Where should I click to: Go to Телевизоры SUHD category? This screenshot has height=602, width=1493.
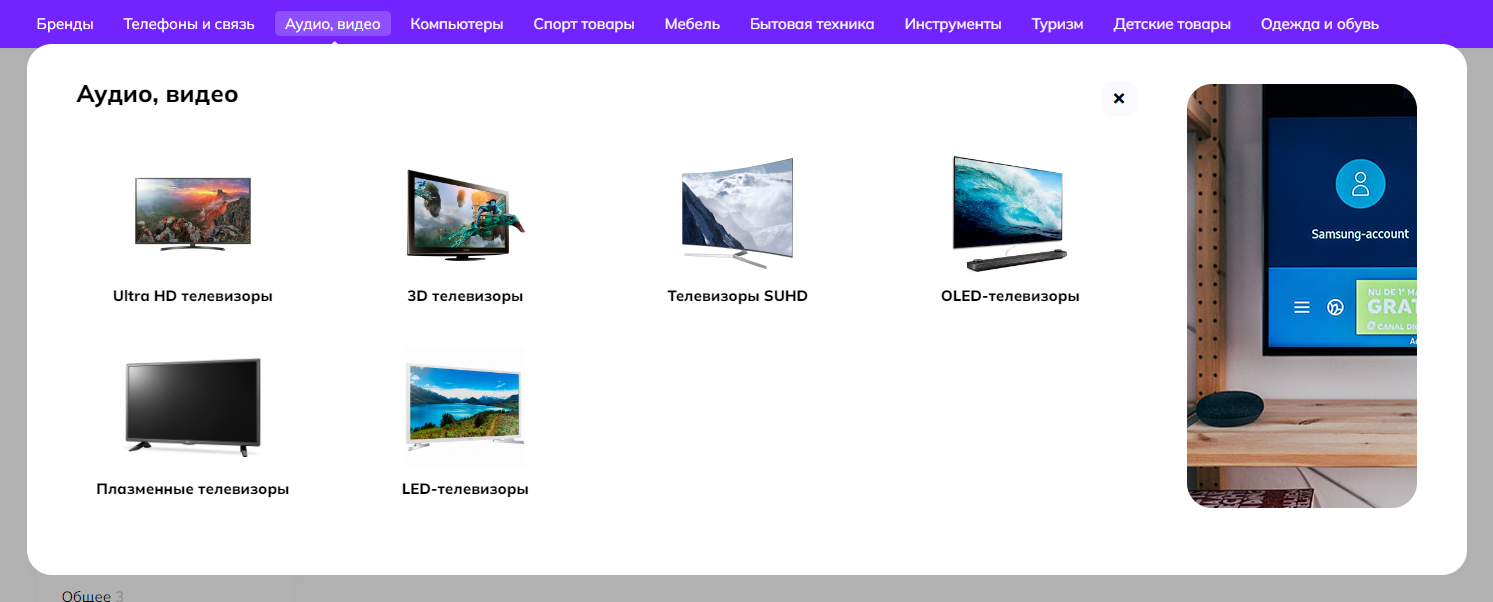pos(737,296)
